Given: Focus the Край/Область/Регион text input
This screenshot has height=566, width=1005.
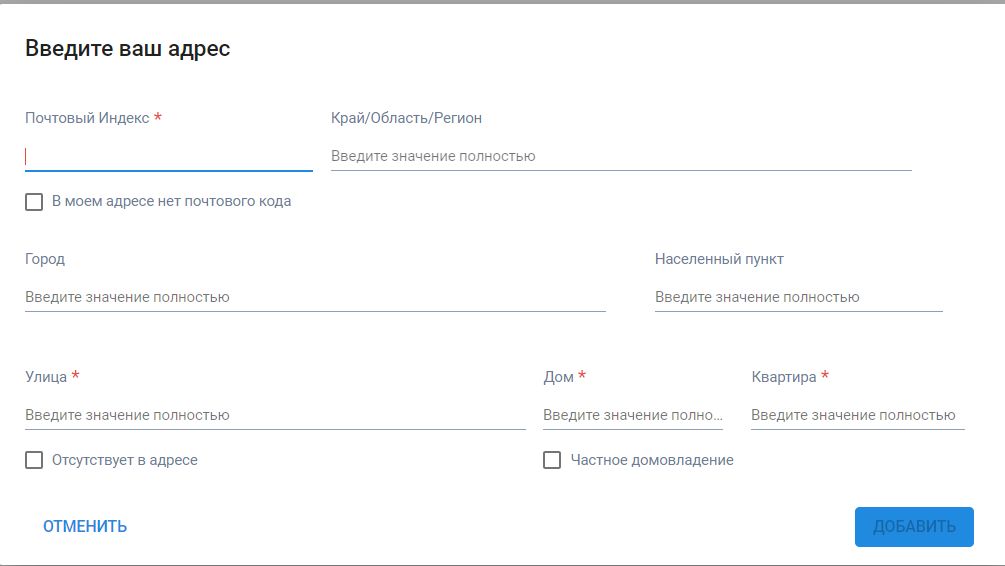Looking at the screenshot, I should point(621,156).
